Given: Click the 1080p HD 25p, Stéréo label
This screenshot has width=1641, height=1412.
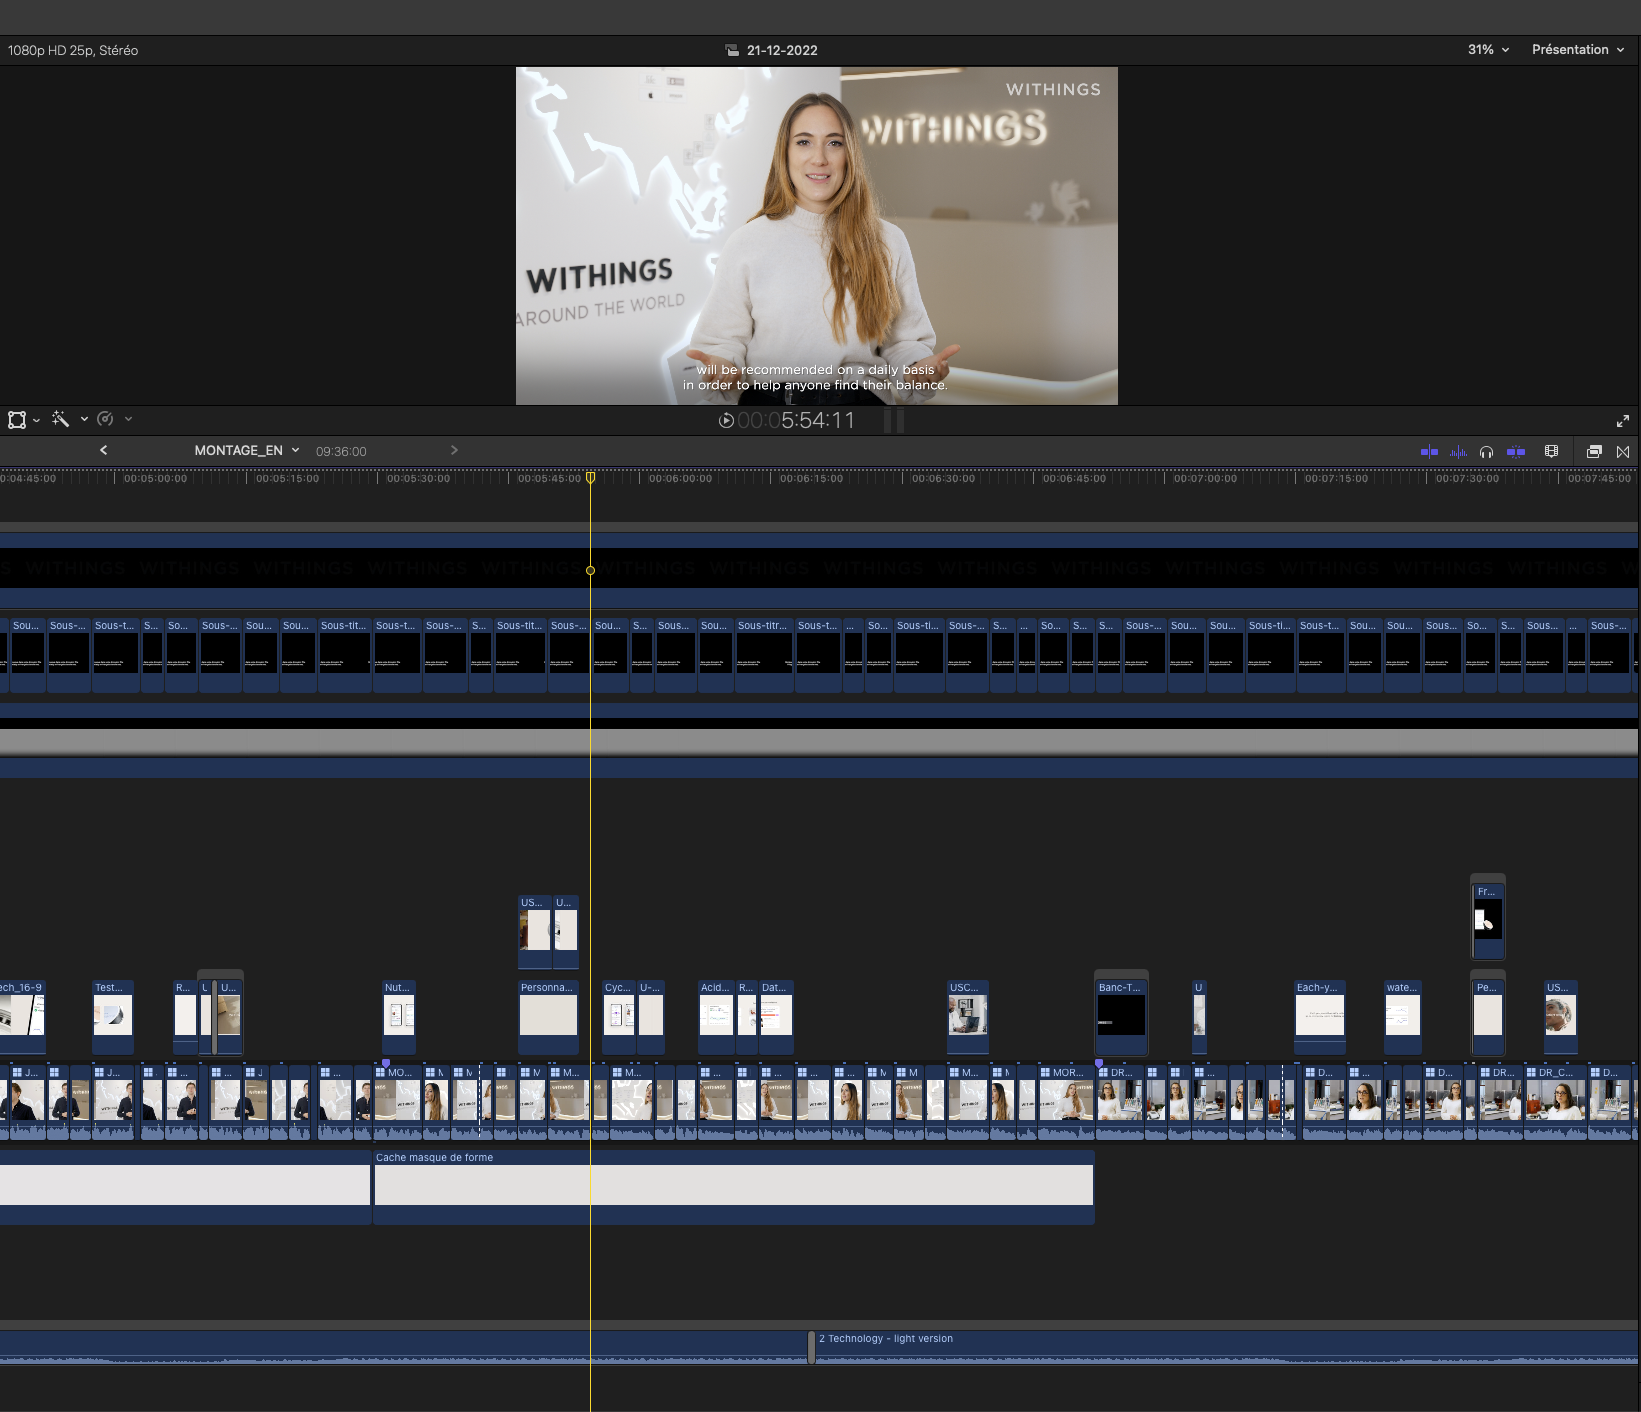Looking at the screenshot, I should pos(73,50).
